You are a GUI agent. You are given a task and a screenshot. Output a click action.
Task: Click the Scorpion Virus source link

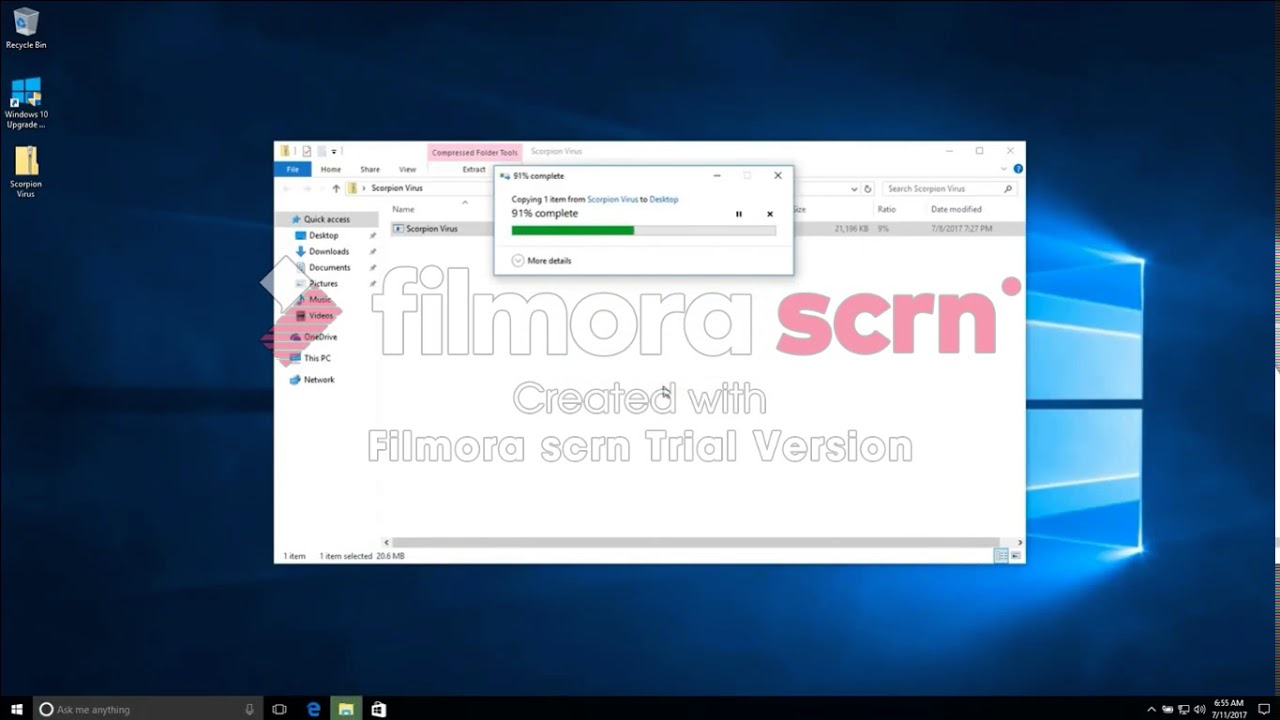(x=612, y=199)
